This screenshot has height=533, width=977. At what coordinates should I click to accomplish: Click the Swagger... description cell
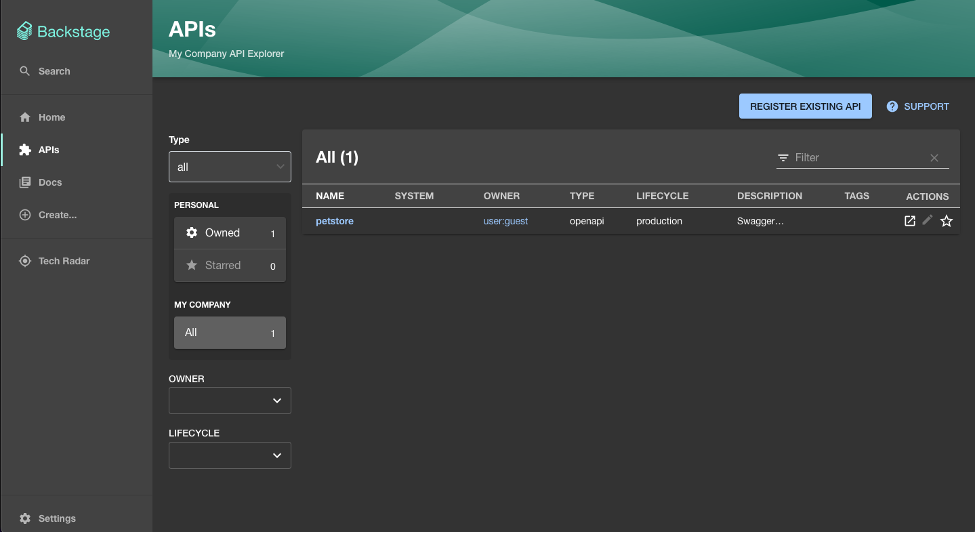[x=760, y=221]
